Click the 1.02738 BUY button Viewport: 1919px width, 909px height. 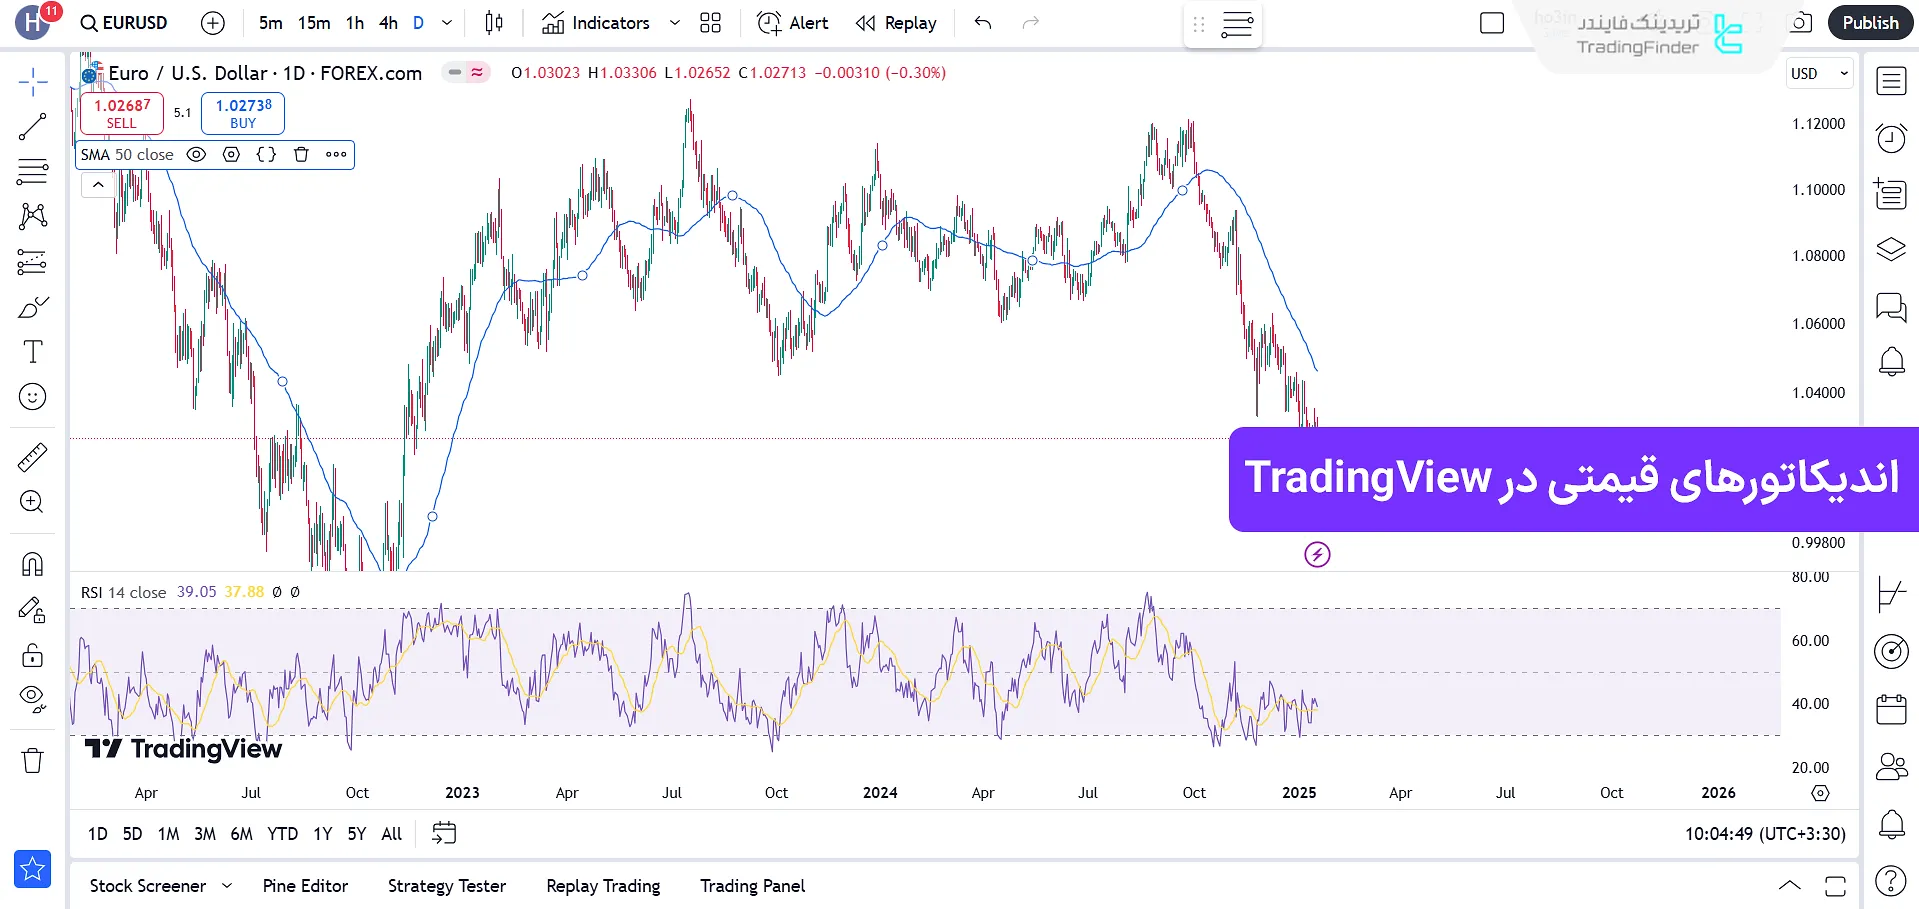pos(243,113)
